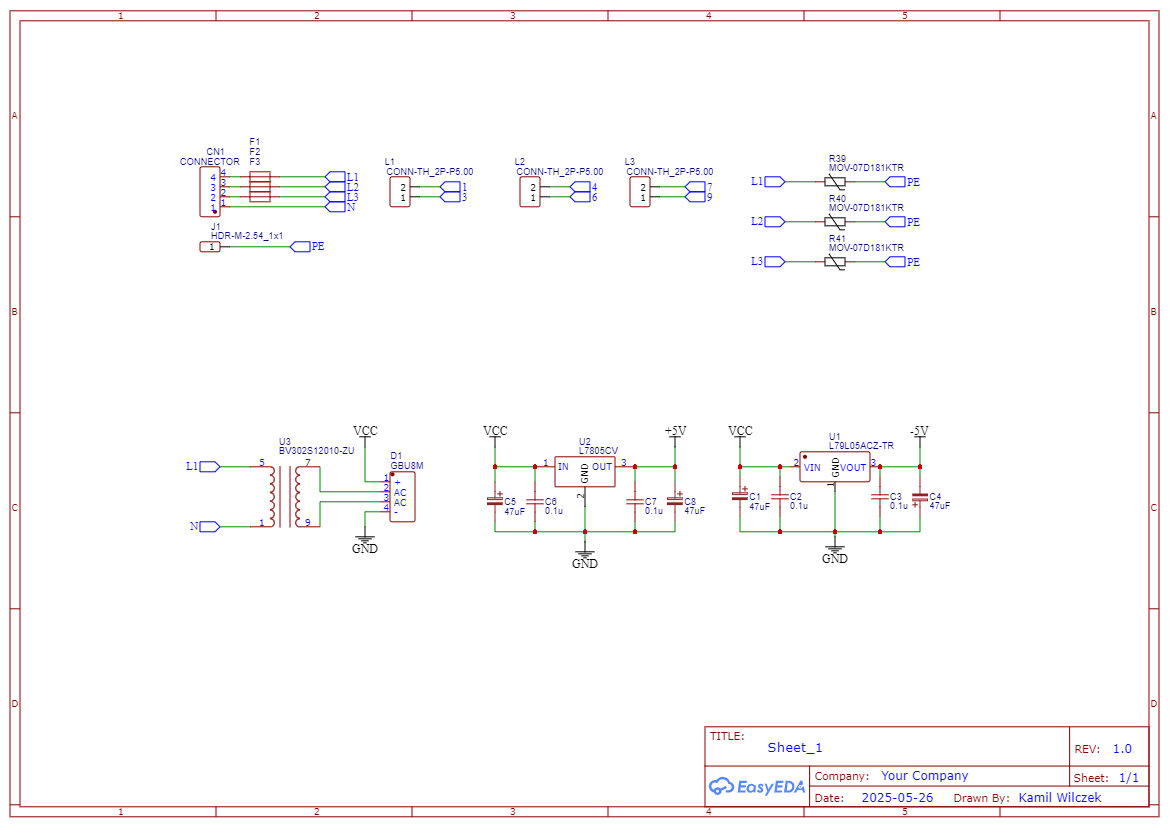The image size is (1169, 827).
Task: Select the R39 varistor symbol
Action: 835,182
